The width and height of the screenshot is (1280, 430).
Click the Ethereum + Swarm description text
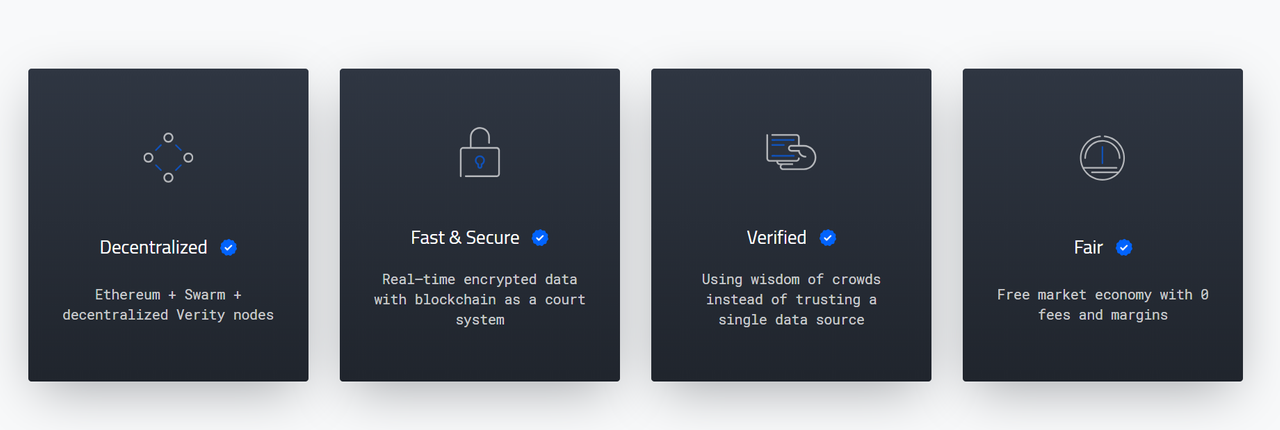(168, 305)
